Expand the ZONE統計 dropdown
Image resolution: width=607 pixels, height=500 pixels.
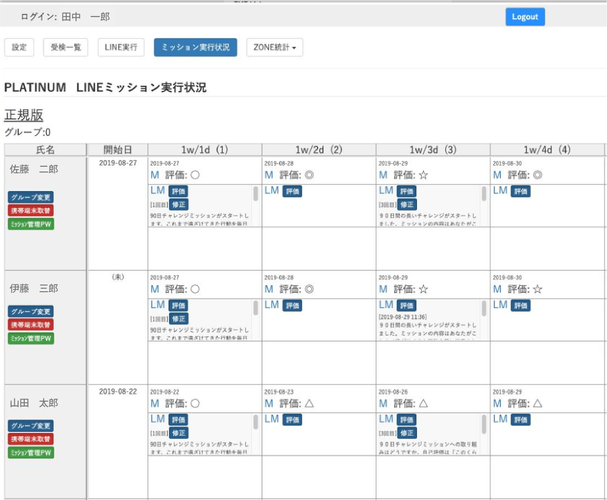(277, 47)
